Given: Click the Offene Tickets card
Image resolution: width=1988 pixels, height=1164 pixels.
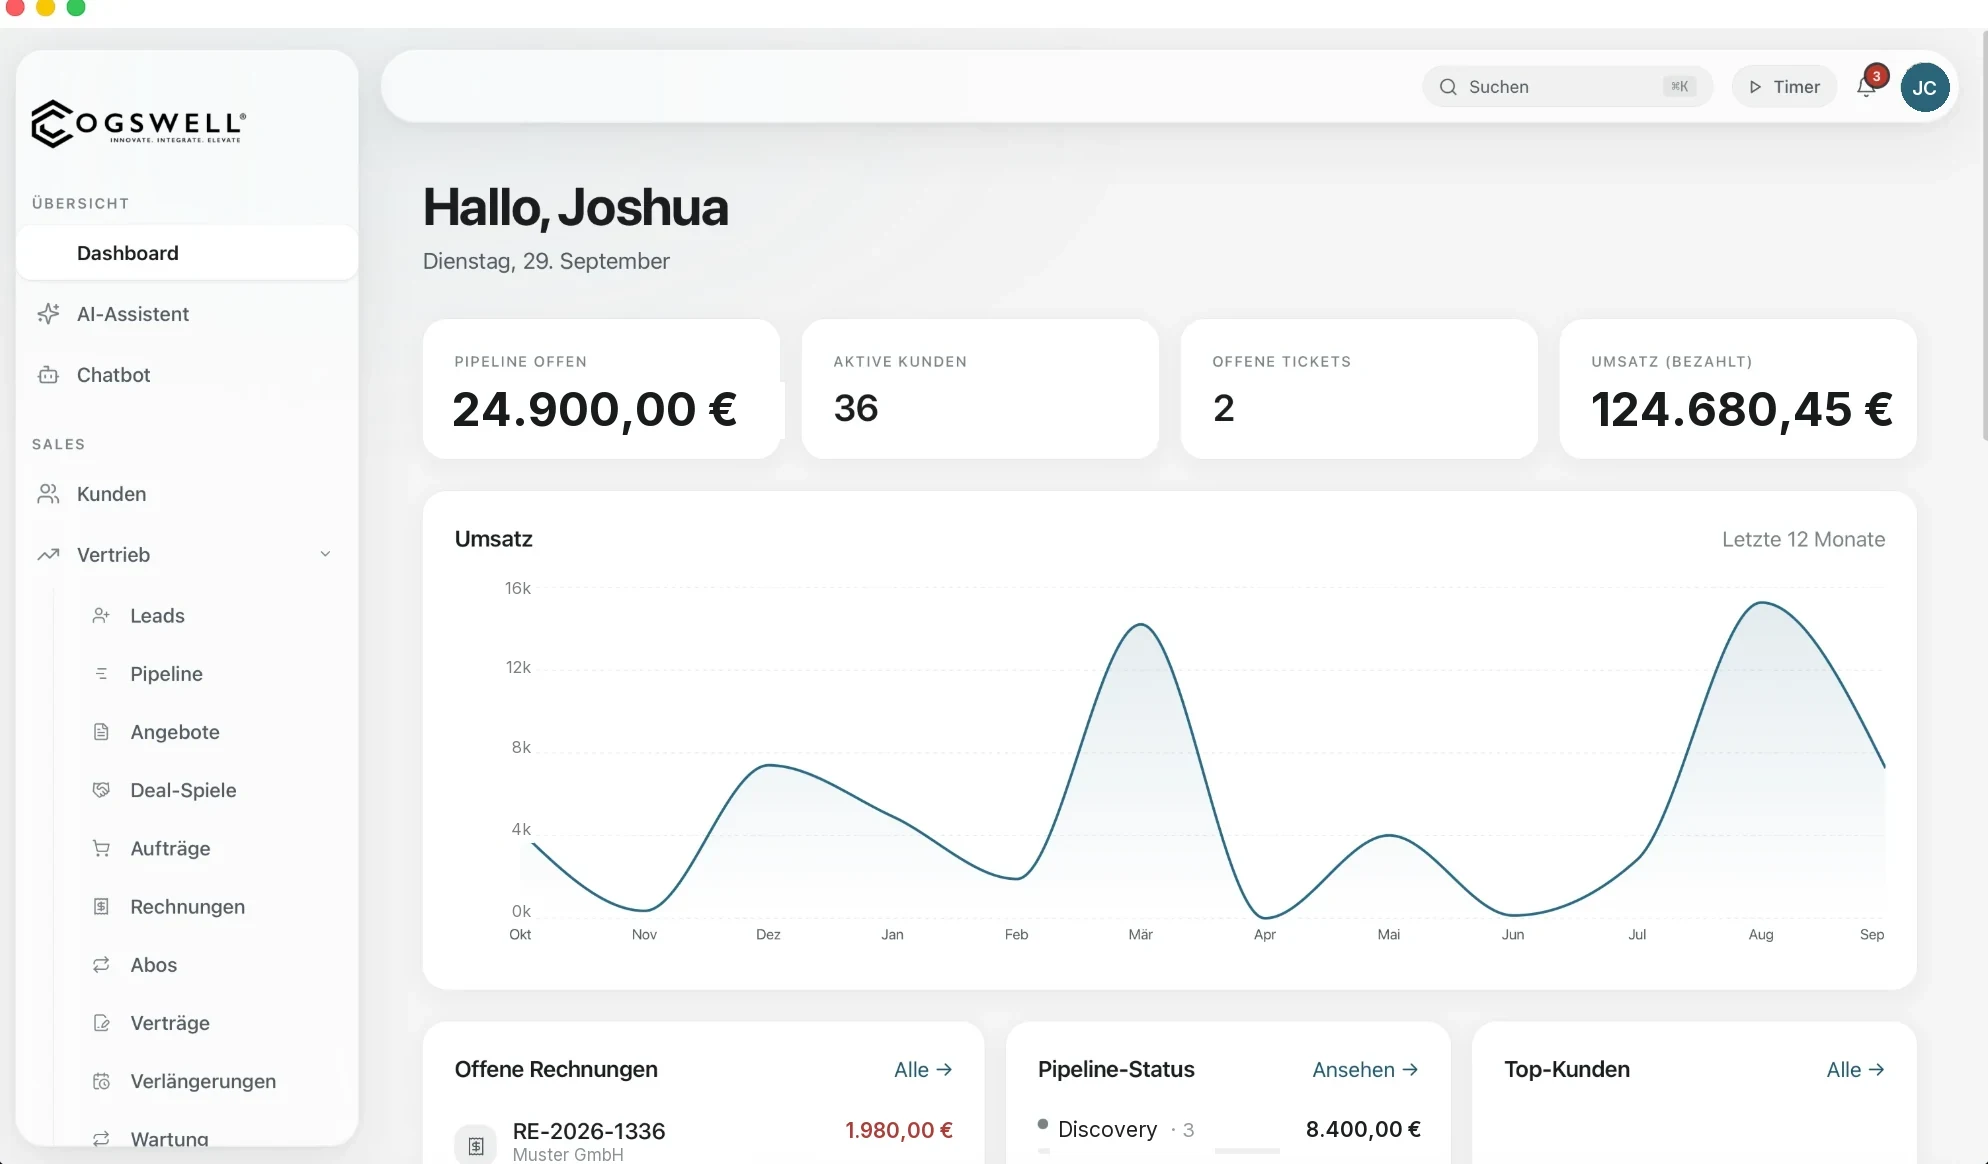Looking at the screenshot, I should (1359, 389).
